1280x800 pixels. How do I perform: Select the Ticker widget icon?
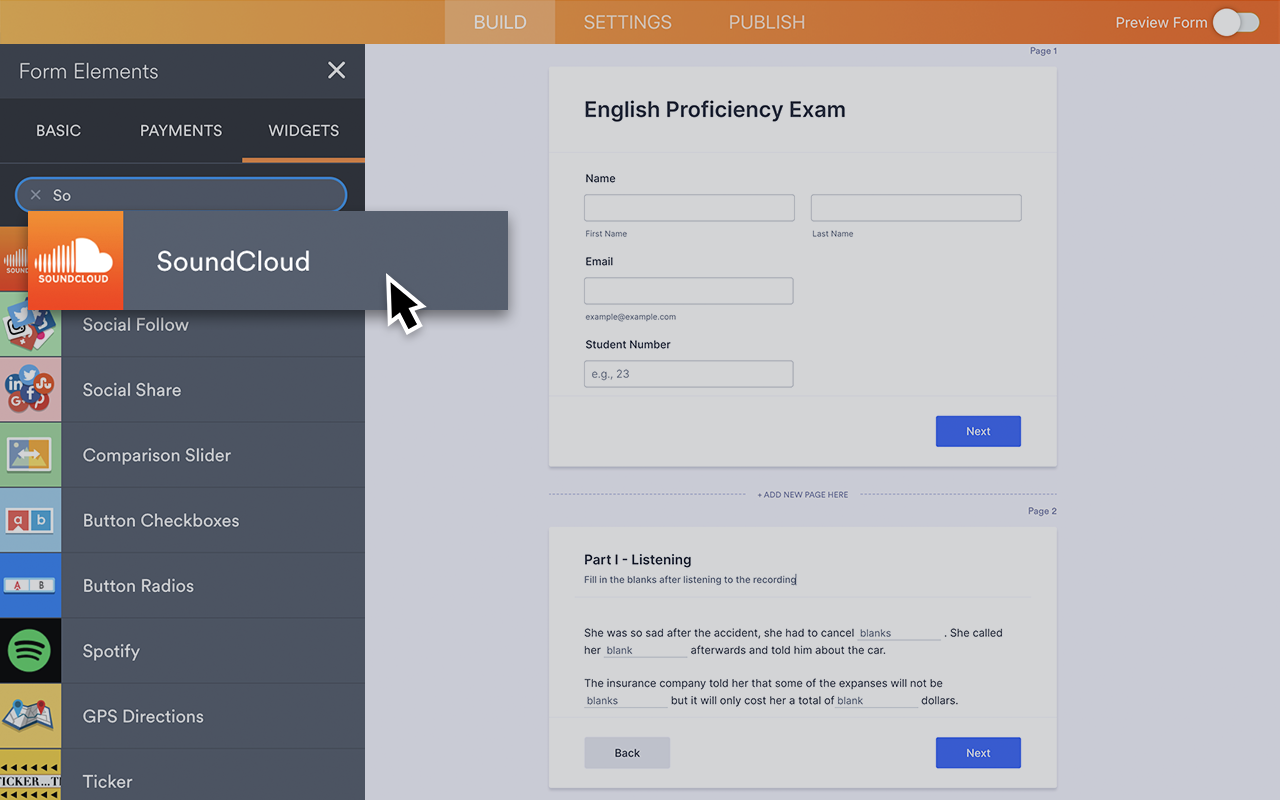pos(30,781)
